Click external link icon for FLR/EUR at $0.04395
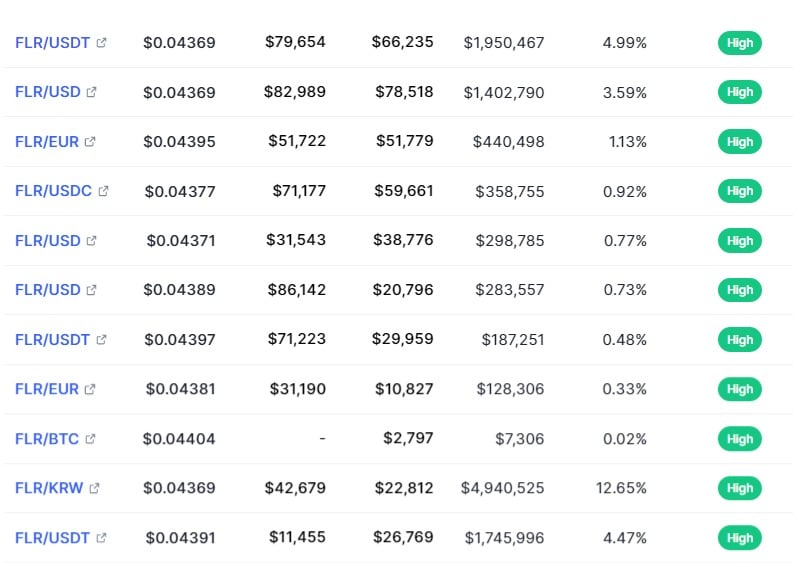The image size is (793, 563). pos(91,142)
